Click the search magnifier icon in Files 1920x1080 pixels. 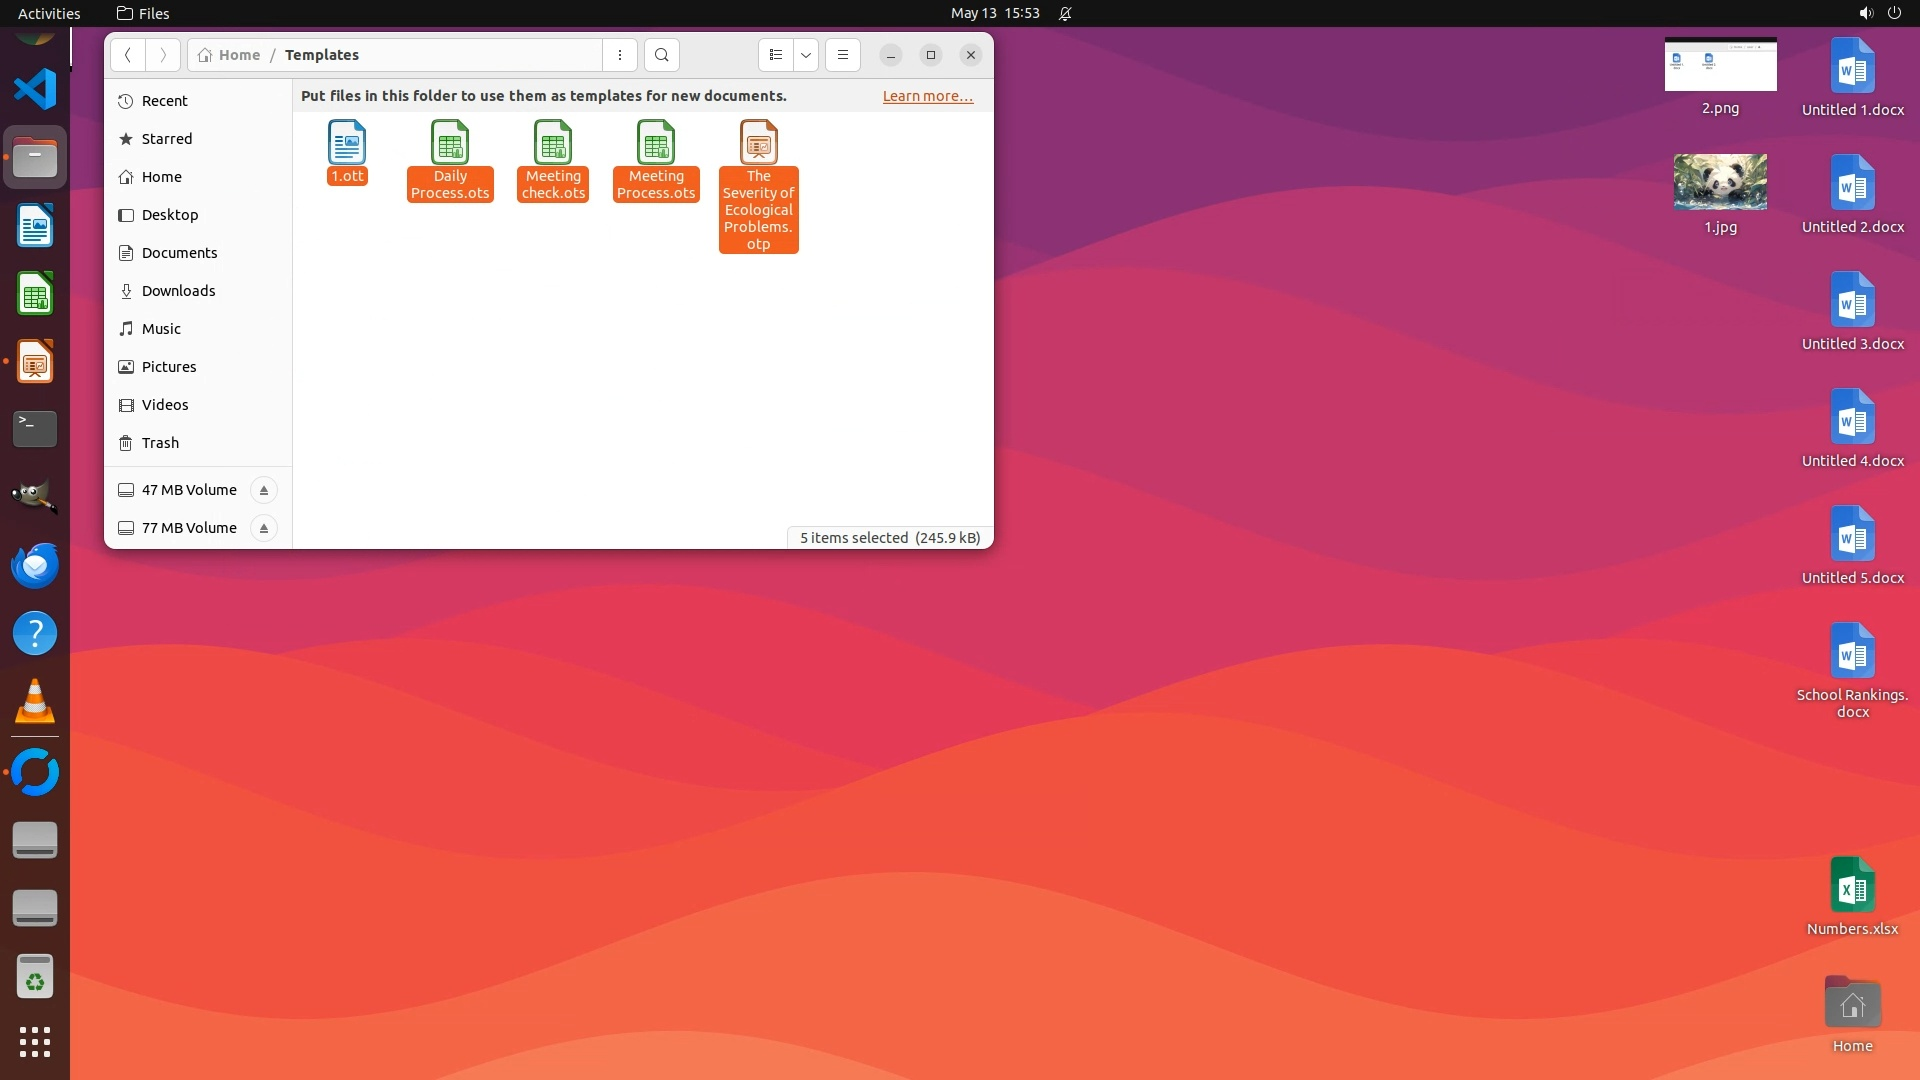661,55
